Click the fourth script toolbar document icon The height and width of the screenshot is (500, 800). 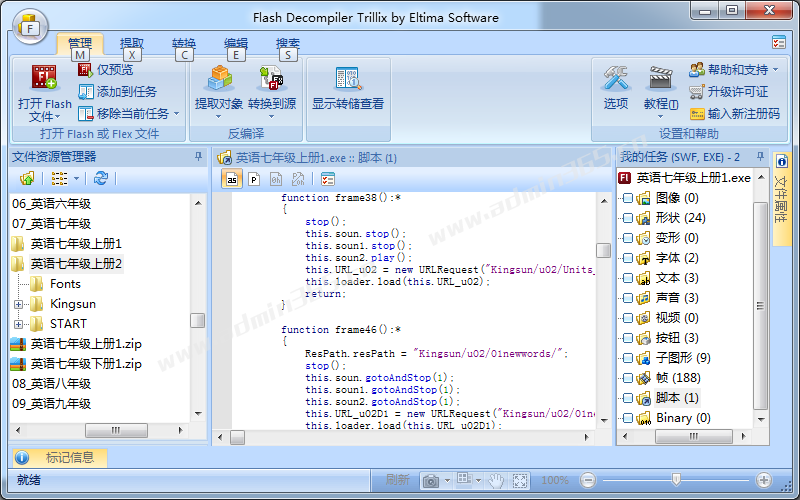(298, 179)
